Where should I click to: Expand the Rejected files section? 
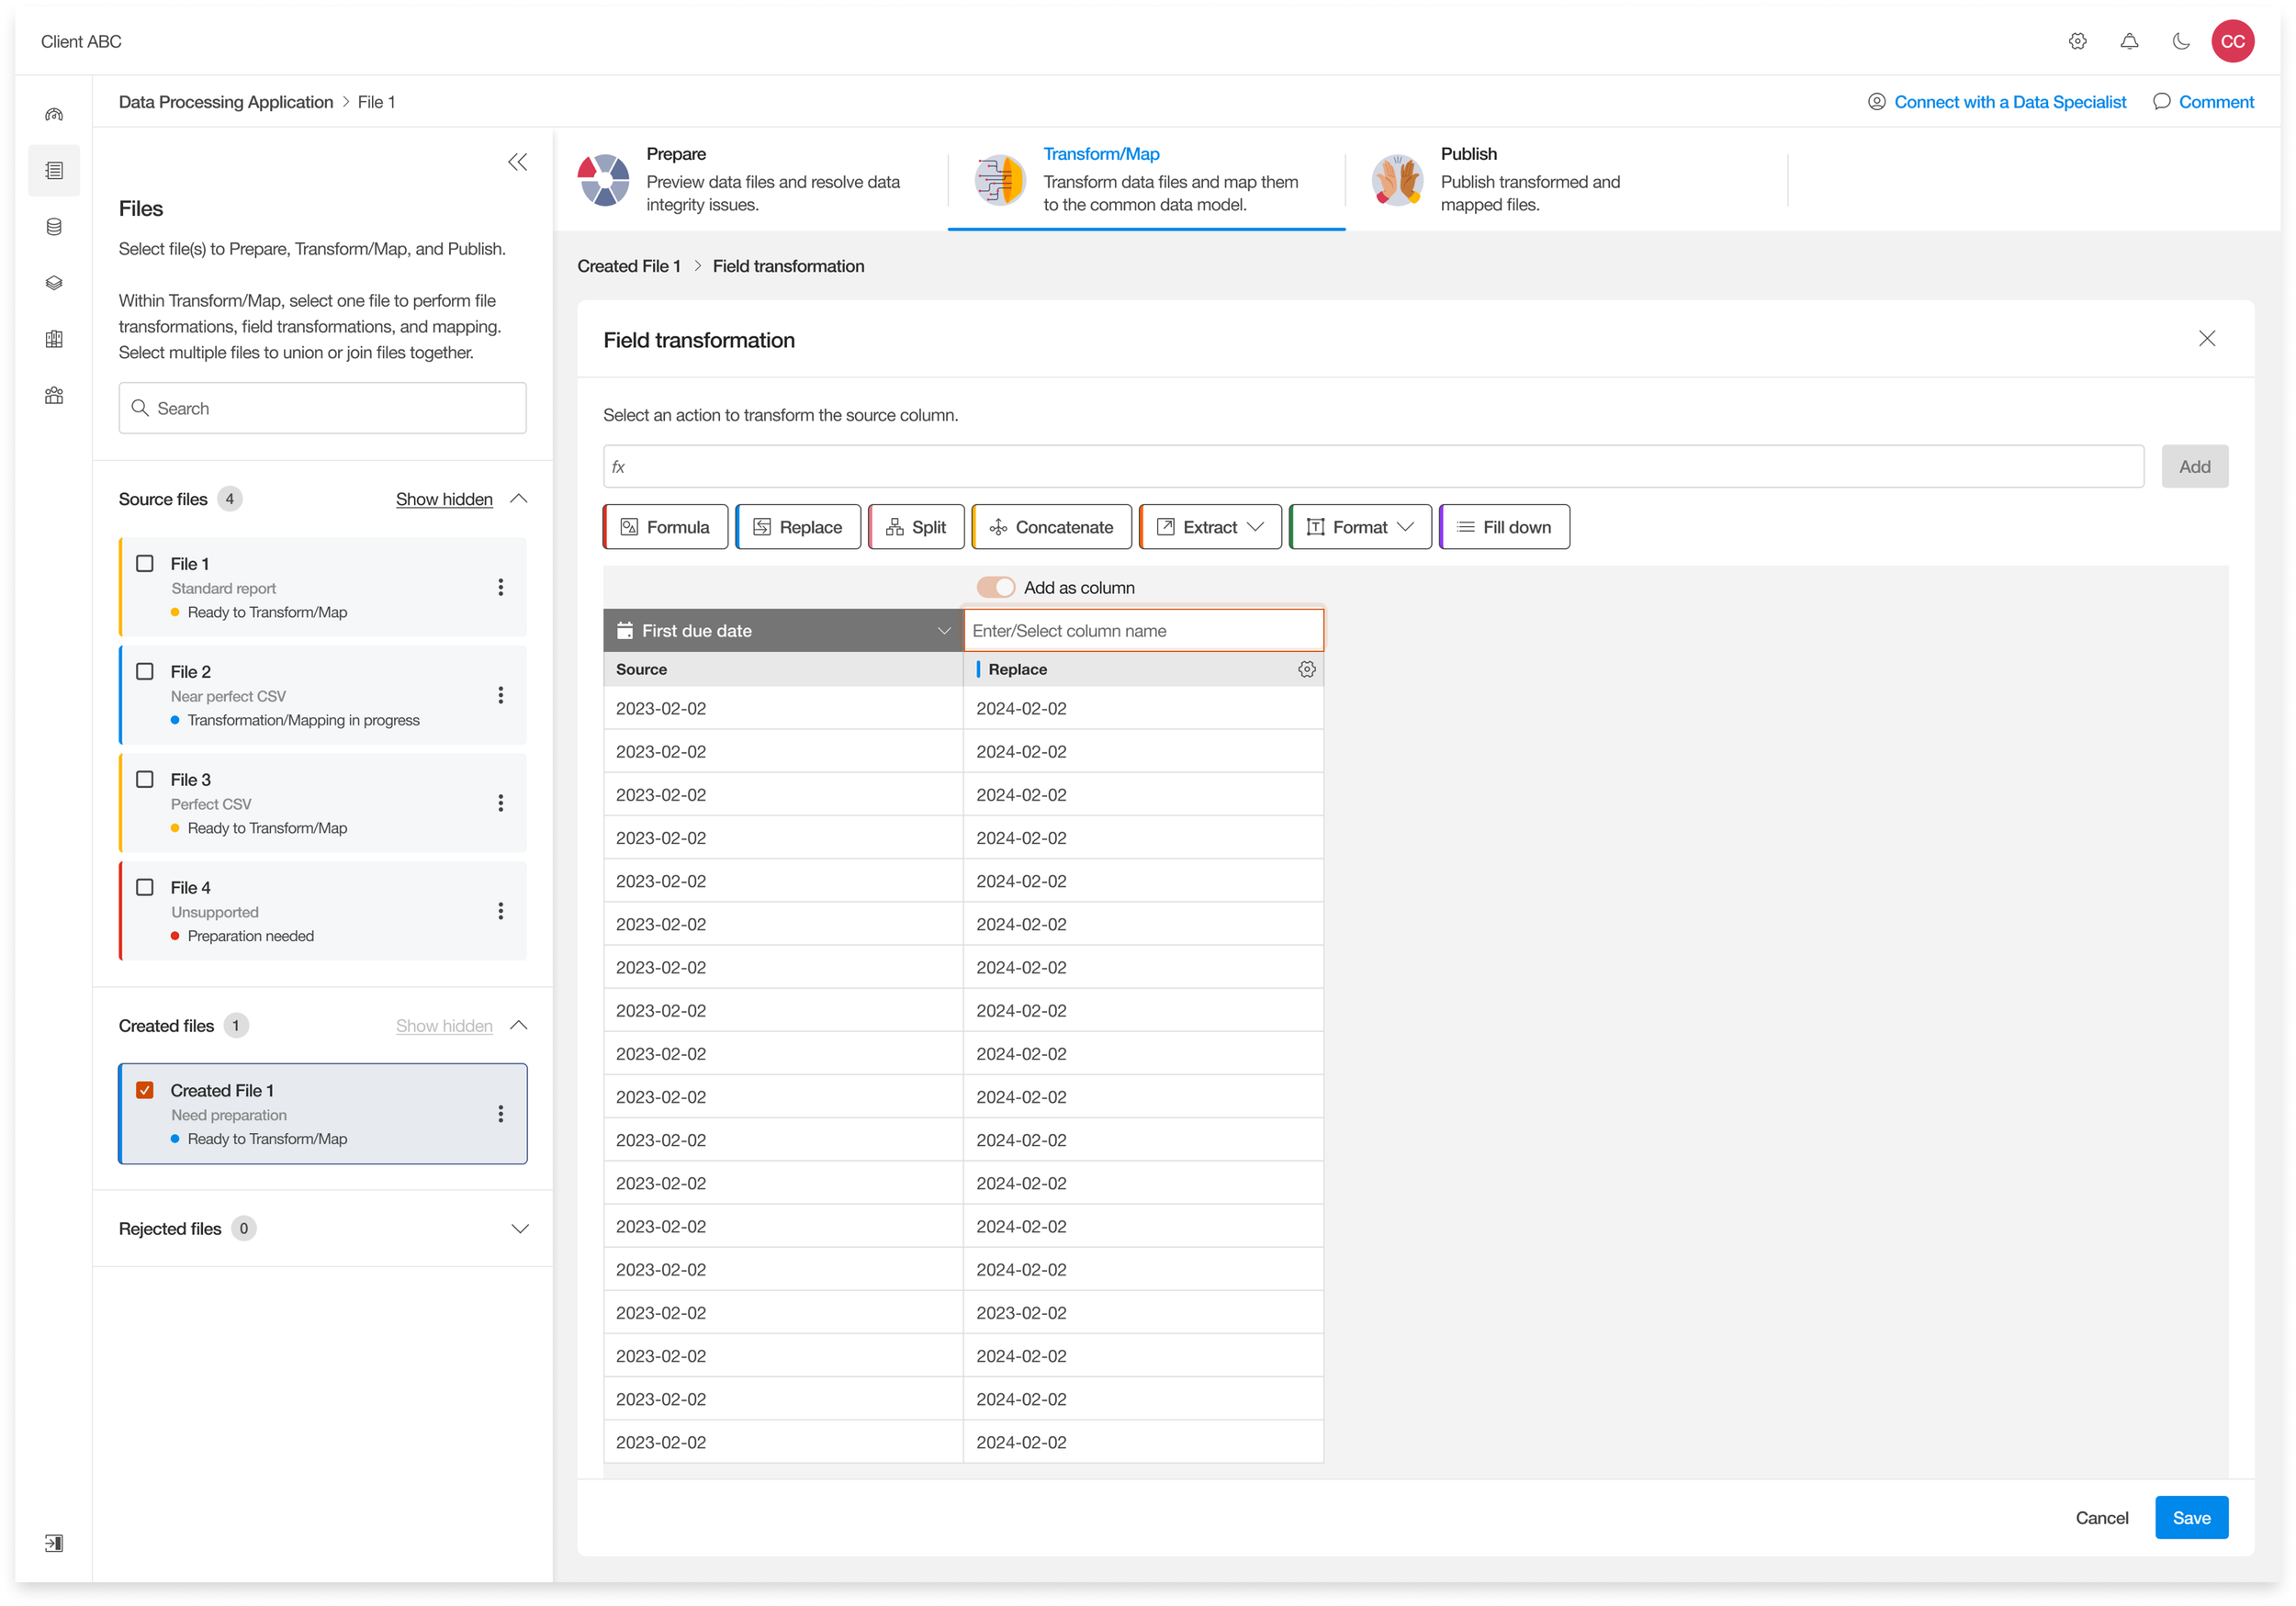click(519, 1228)
